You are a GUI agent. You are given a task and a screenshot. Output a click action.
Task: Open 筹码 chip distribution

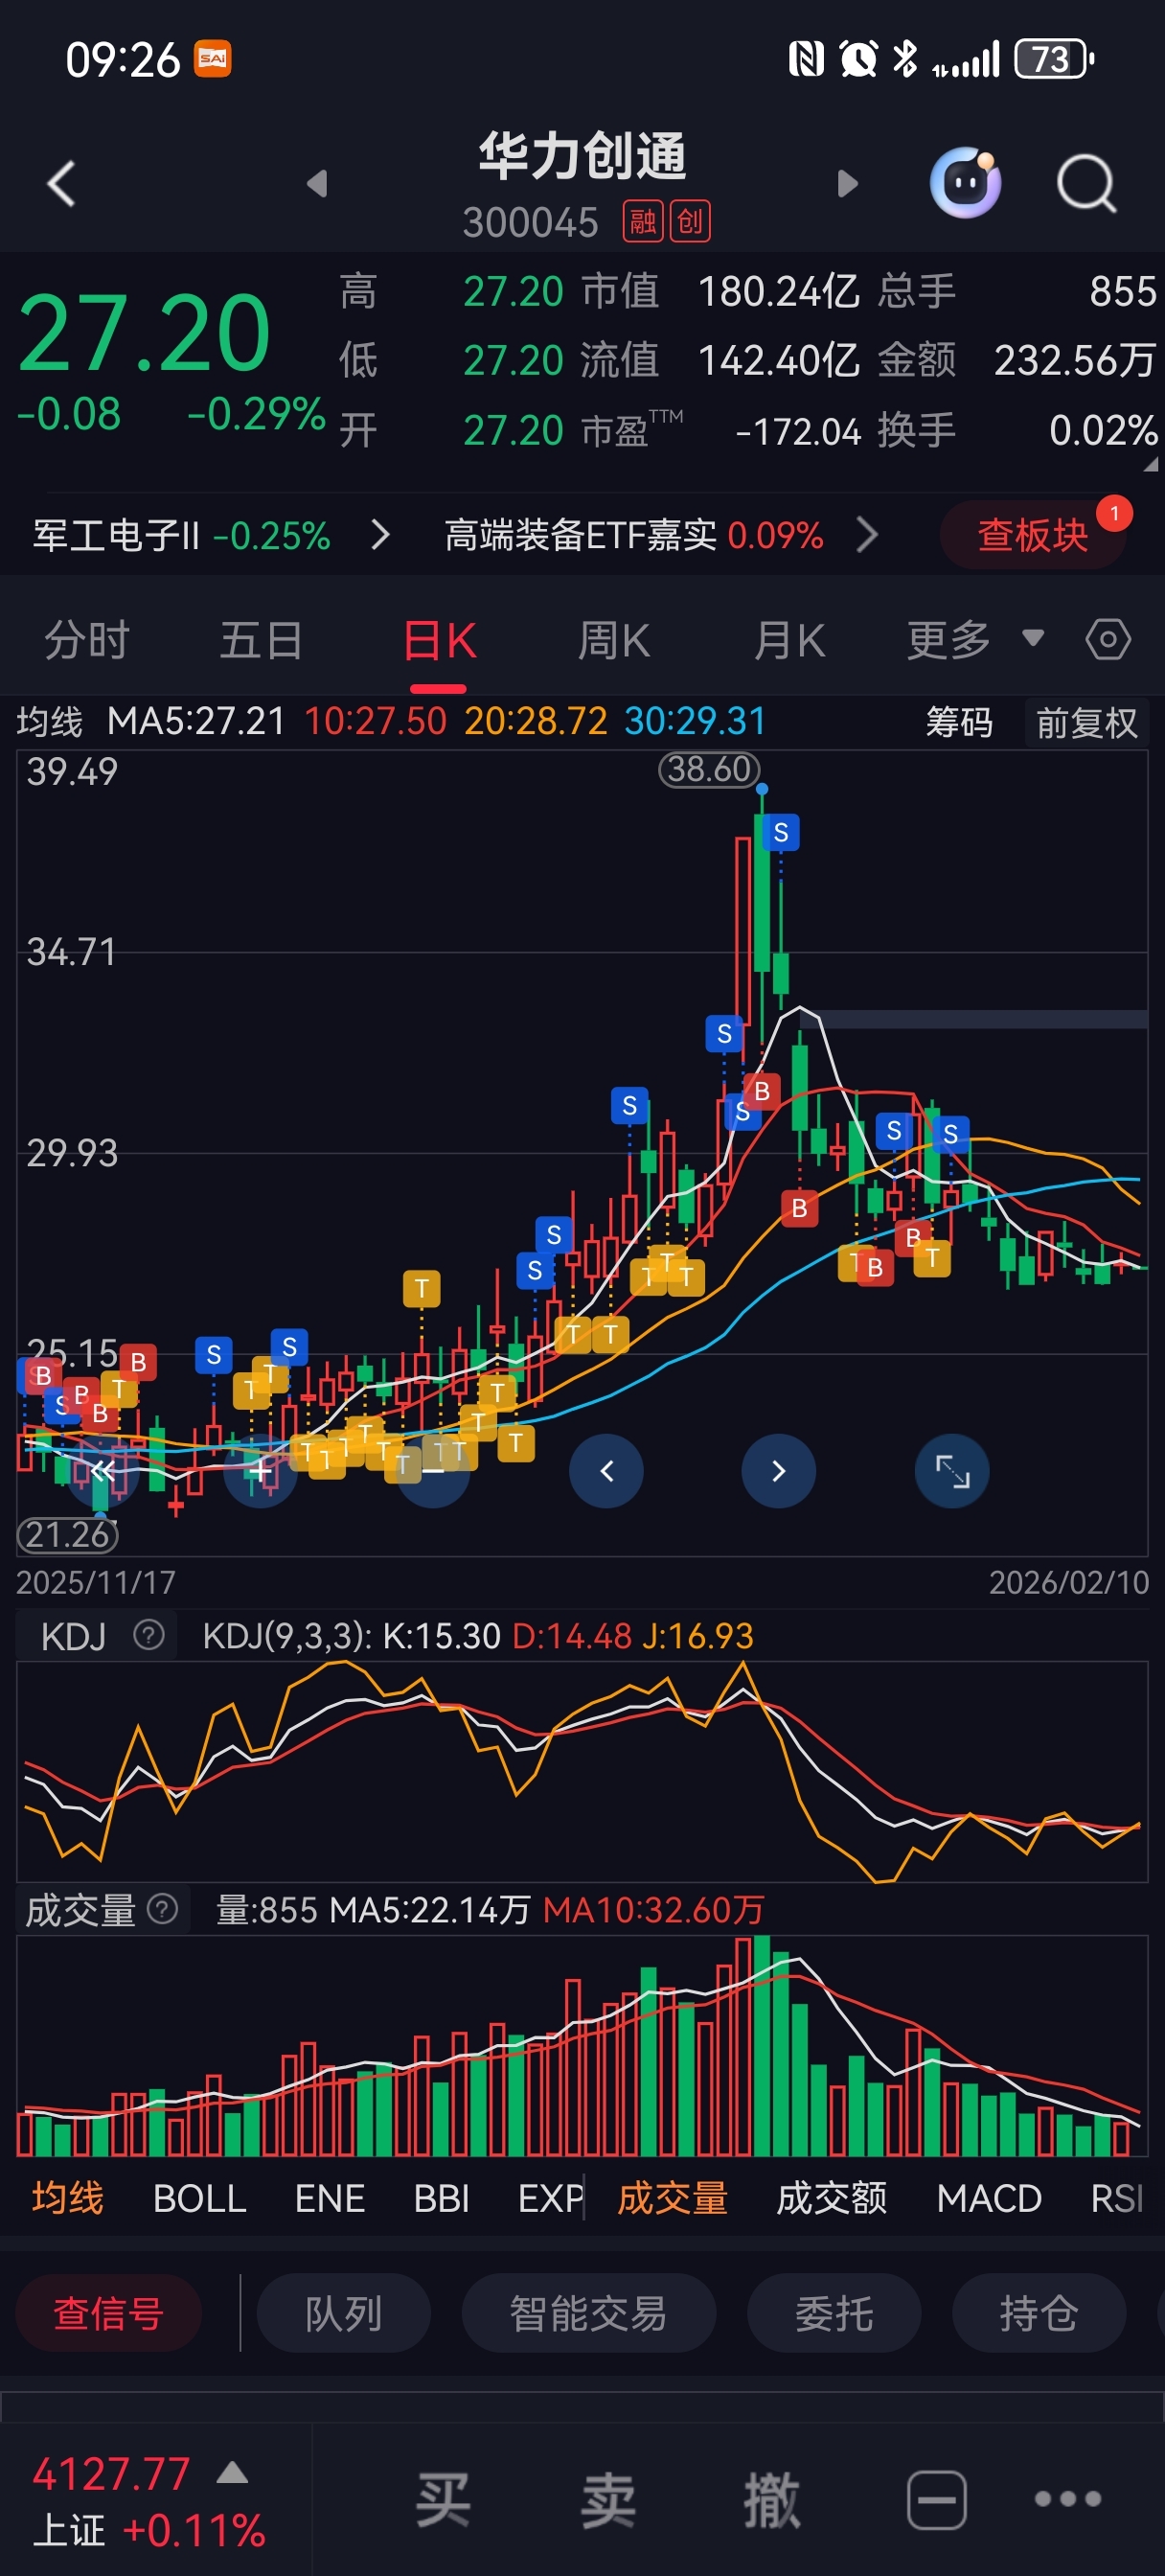click(x=958, y=722)
